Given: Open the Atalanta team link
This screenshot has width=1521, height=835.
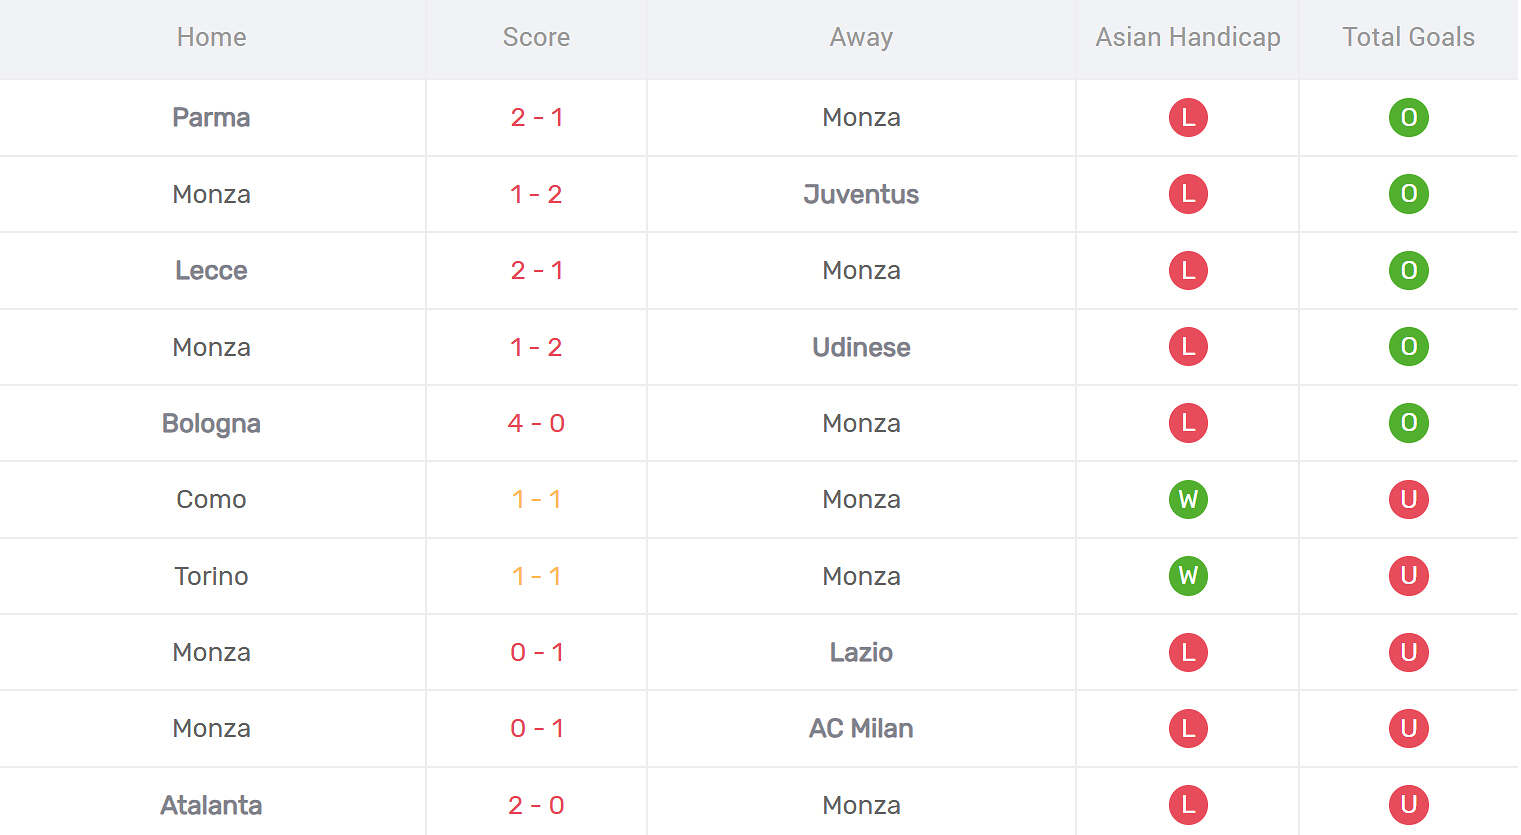Looking at the screenshot, I should click(x=211, y=805).
